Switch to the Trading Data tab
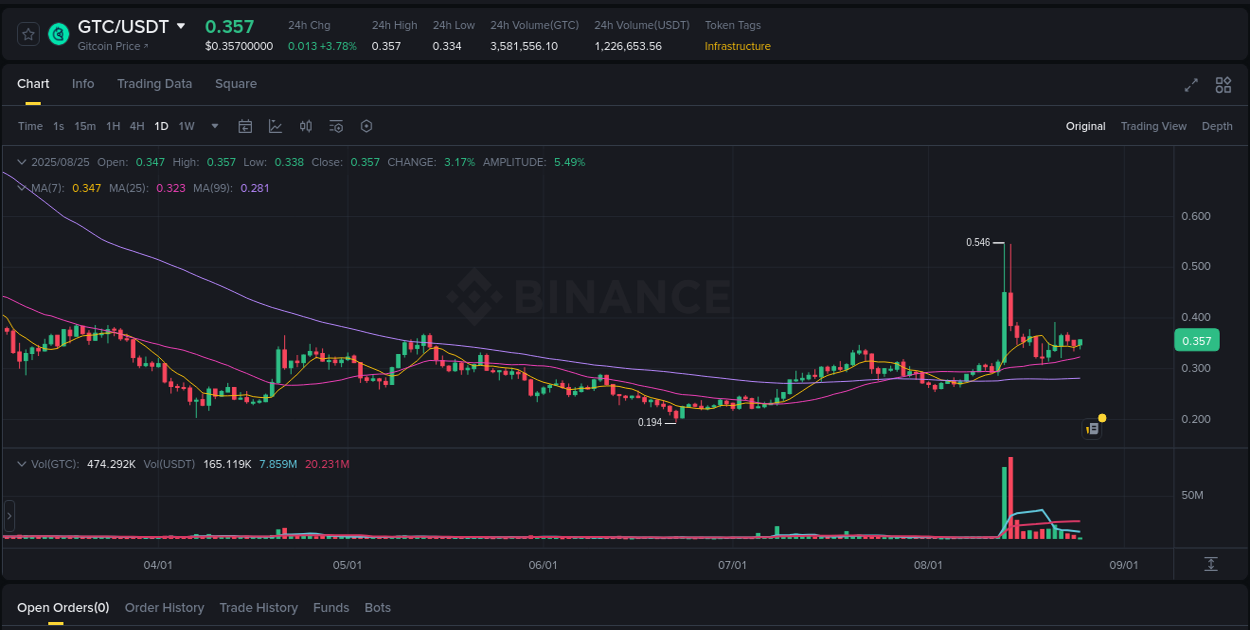Image resolution: width=1250 pixels, height=630 pixels. tap(154, 84)
